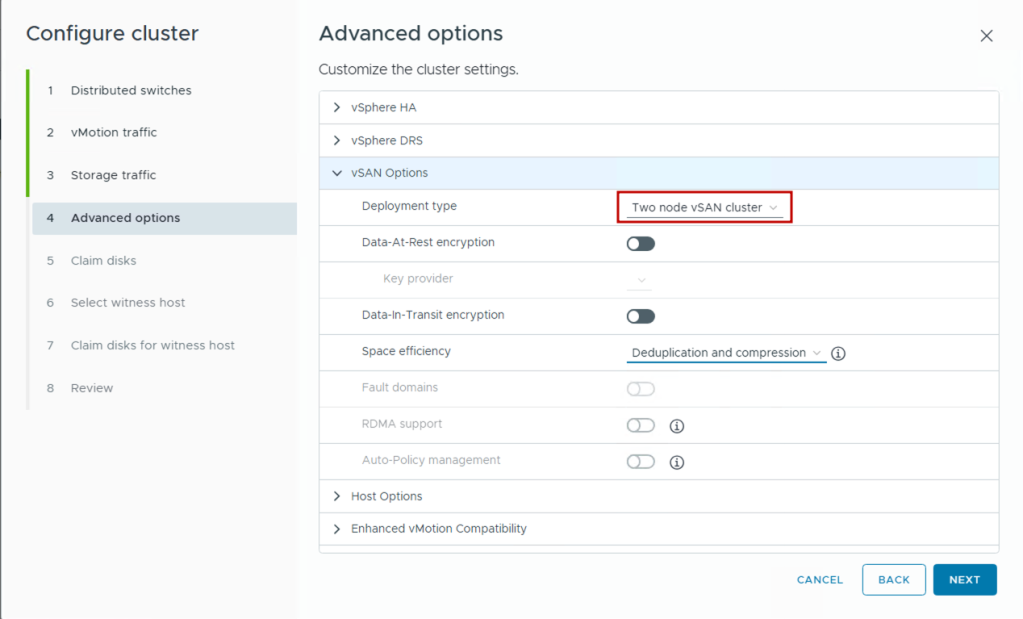Click the Fault domains label
Screen dimensions: 1023x619
pyautogui.click(x=399, y=387)
